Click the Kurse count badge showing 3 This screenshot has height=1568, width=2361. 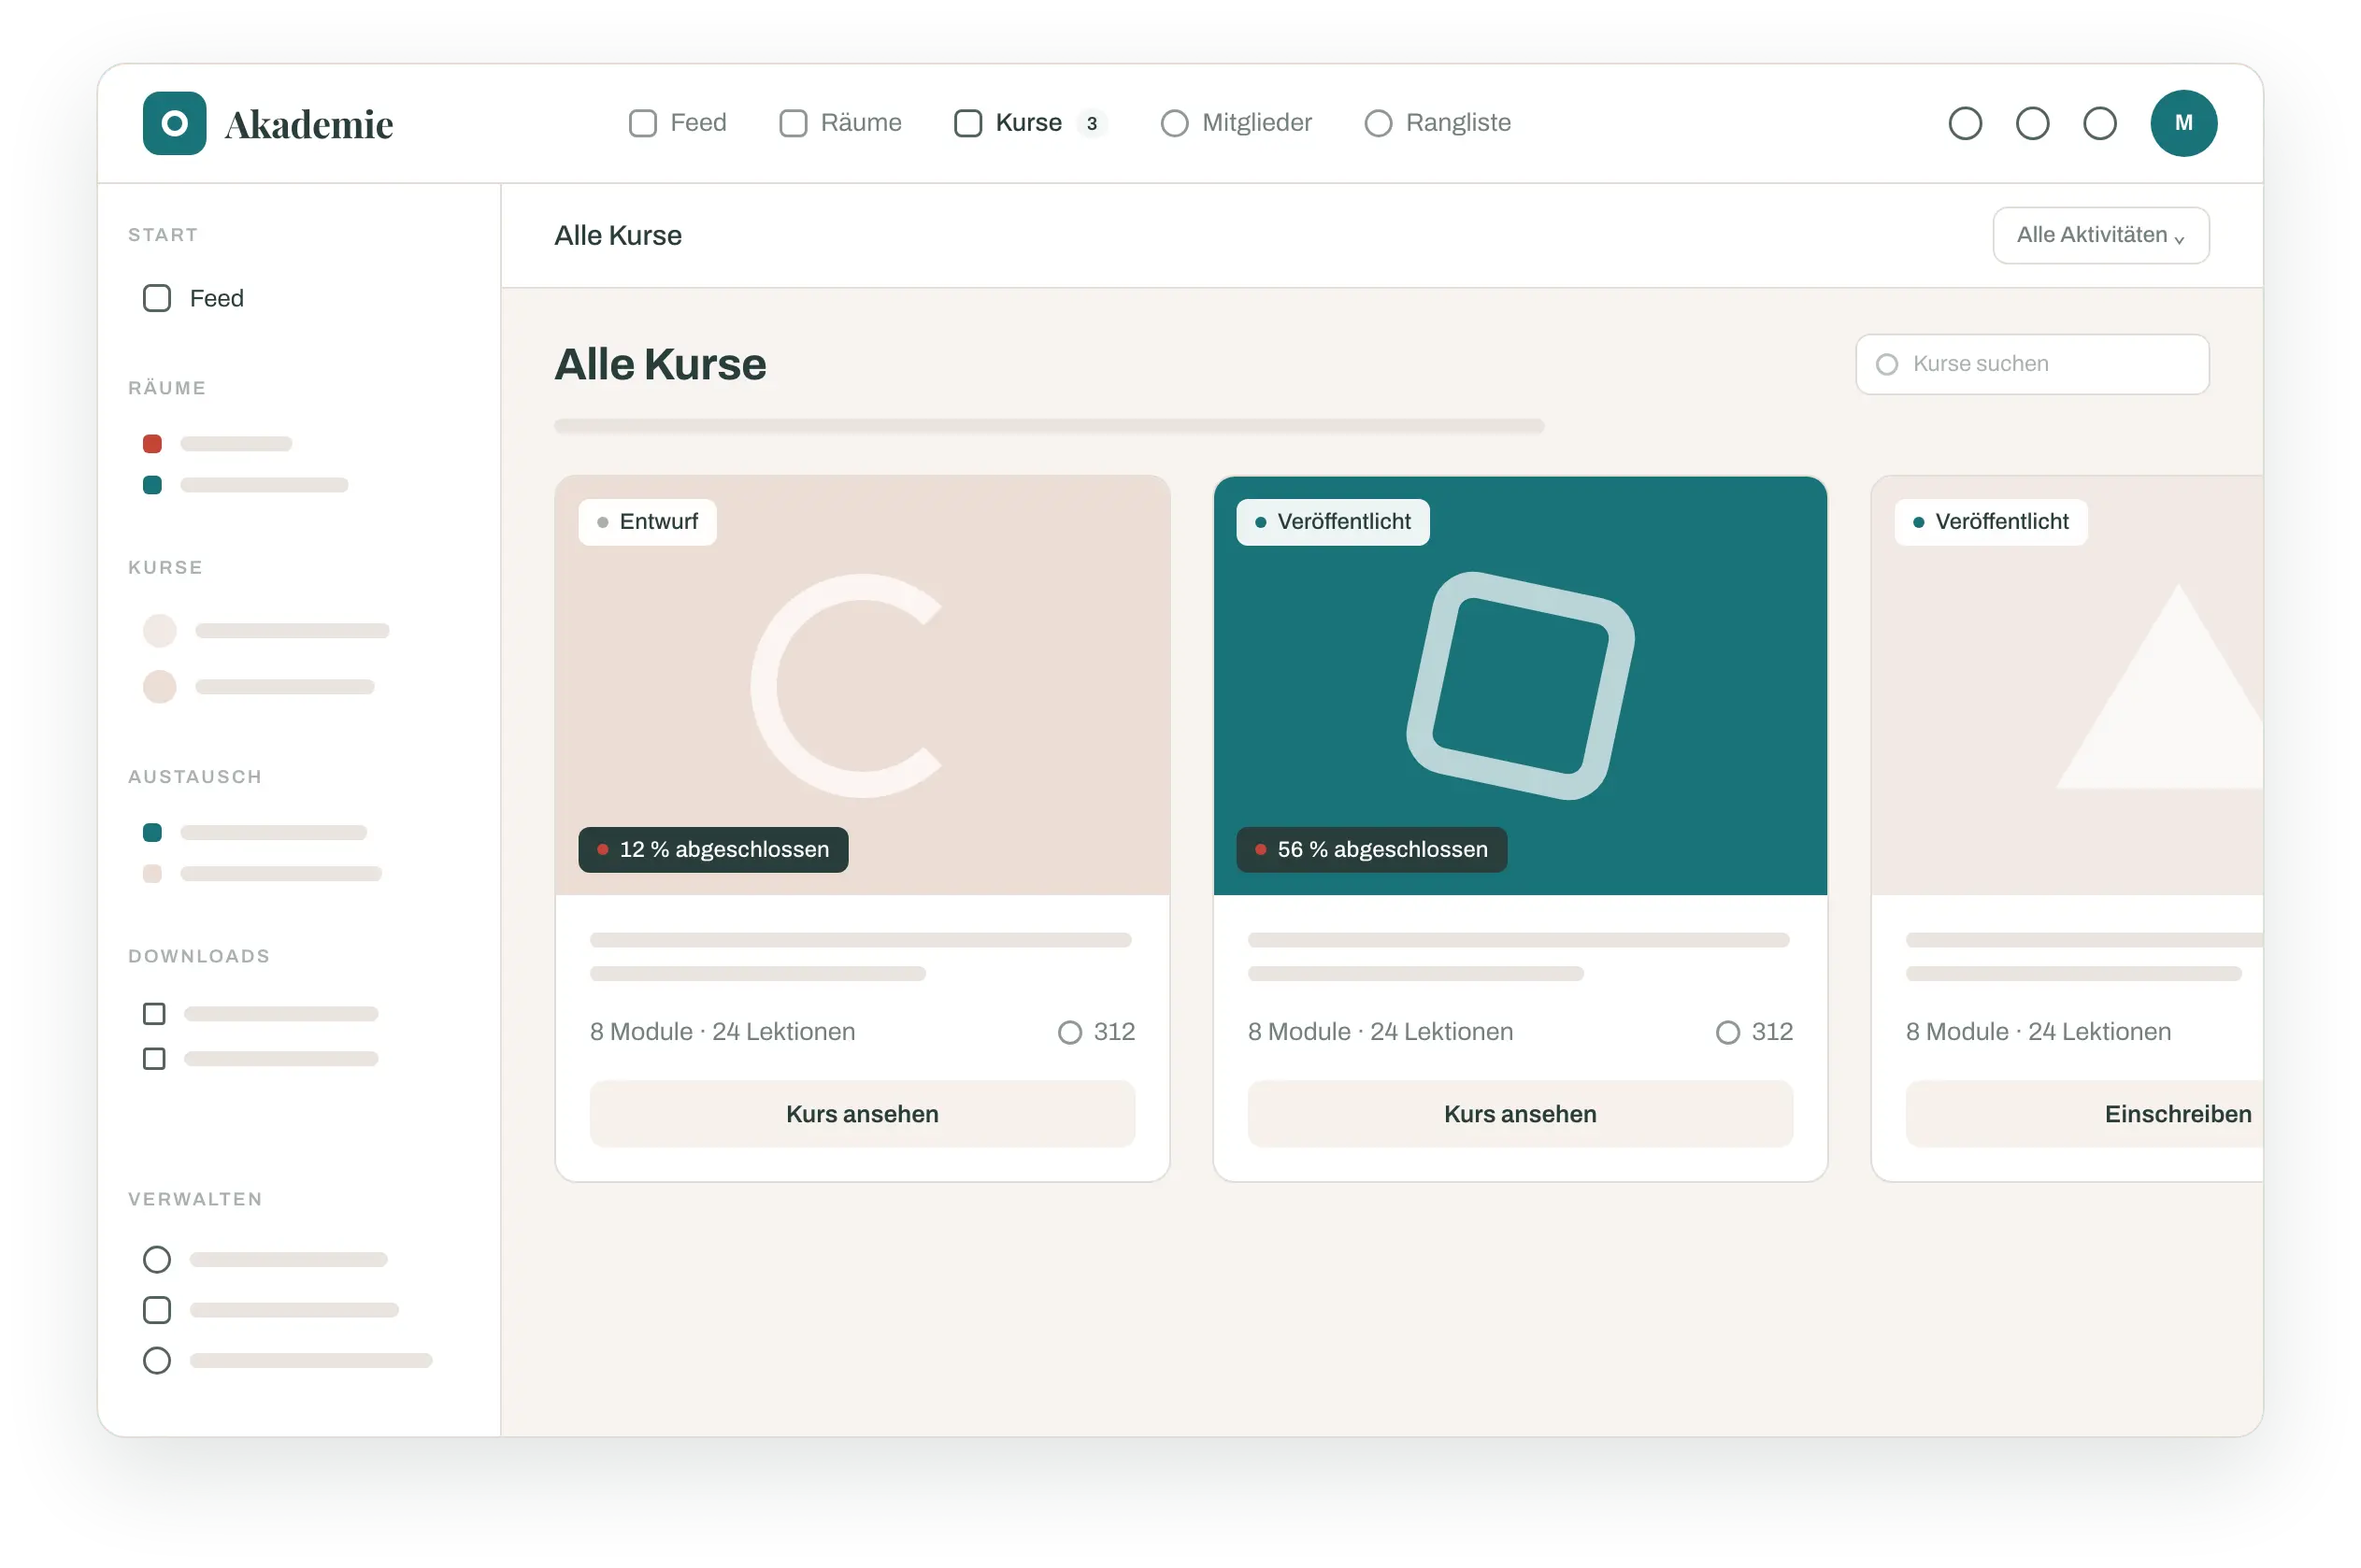coord(1091,123)
